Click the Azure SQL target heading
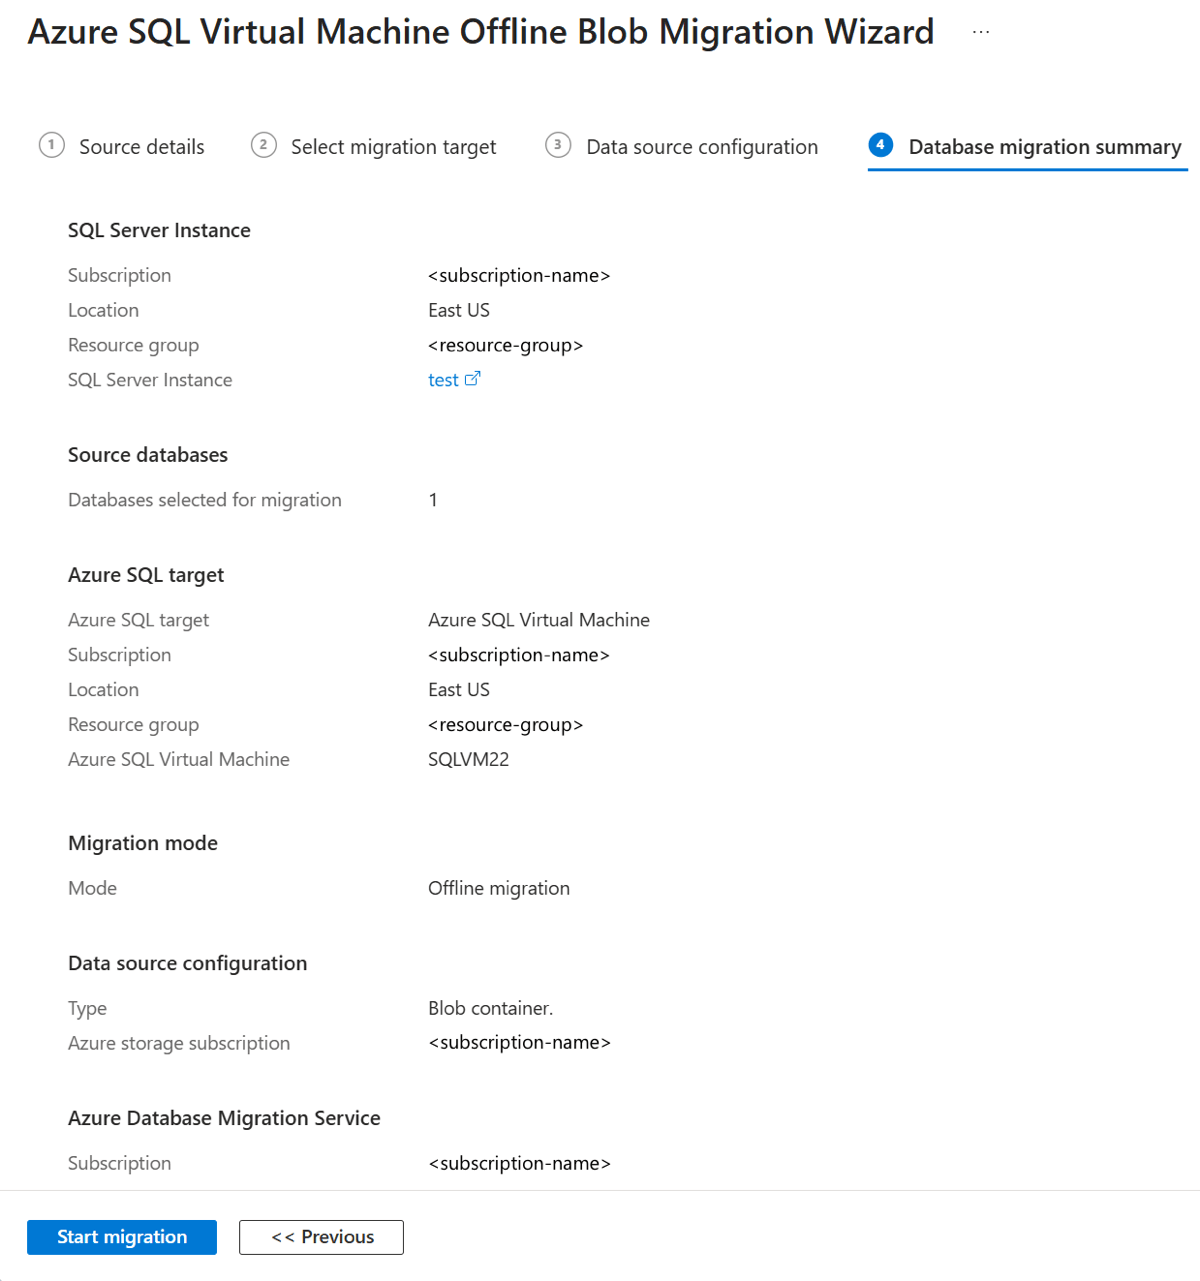 click(146, 575)
